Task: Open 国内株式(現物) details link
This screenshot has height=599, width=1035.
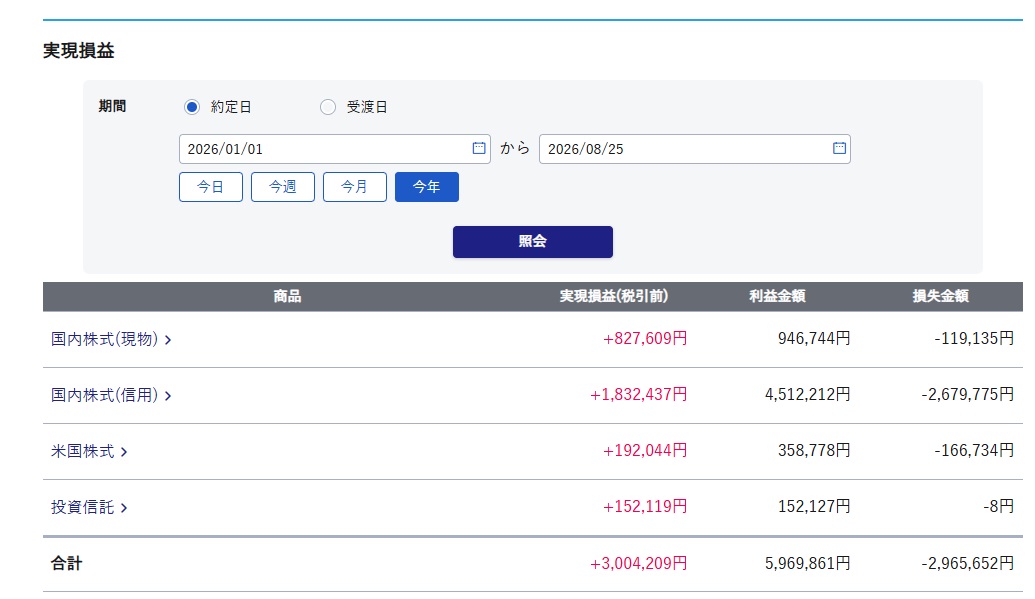Action: click(x=111, y=339)
